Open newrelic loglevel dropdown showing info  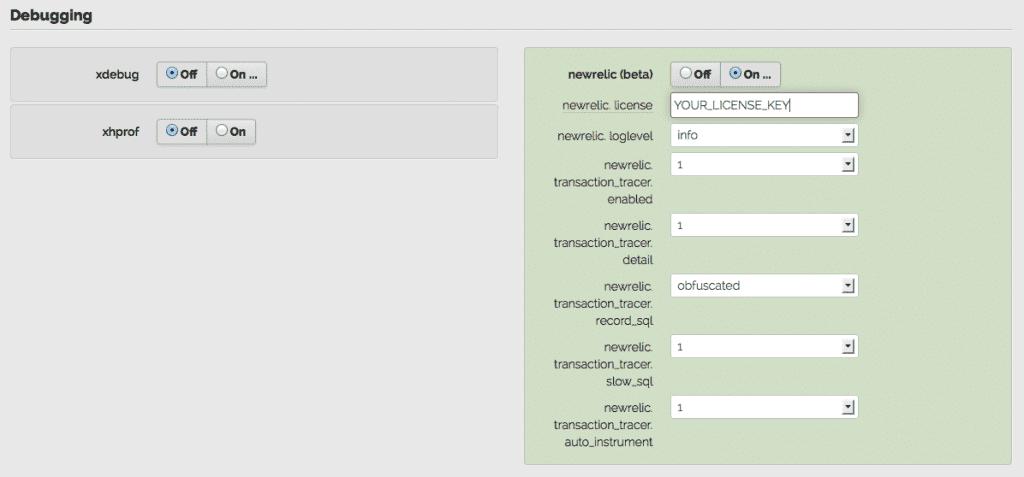tap(764, 135)
